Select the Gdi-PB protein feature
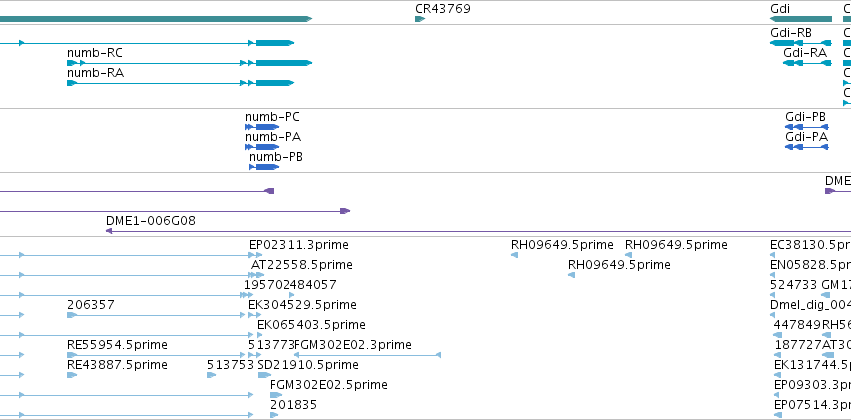The image size is (851, 420). coord(806,127)
